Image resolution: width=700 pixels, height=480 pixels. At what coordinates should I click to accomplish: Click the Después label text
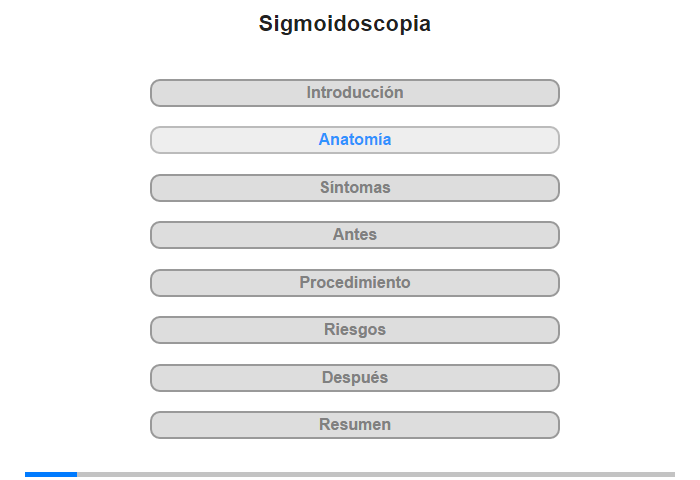coord(354,378)
